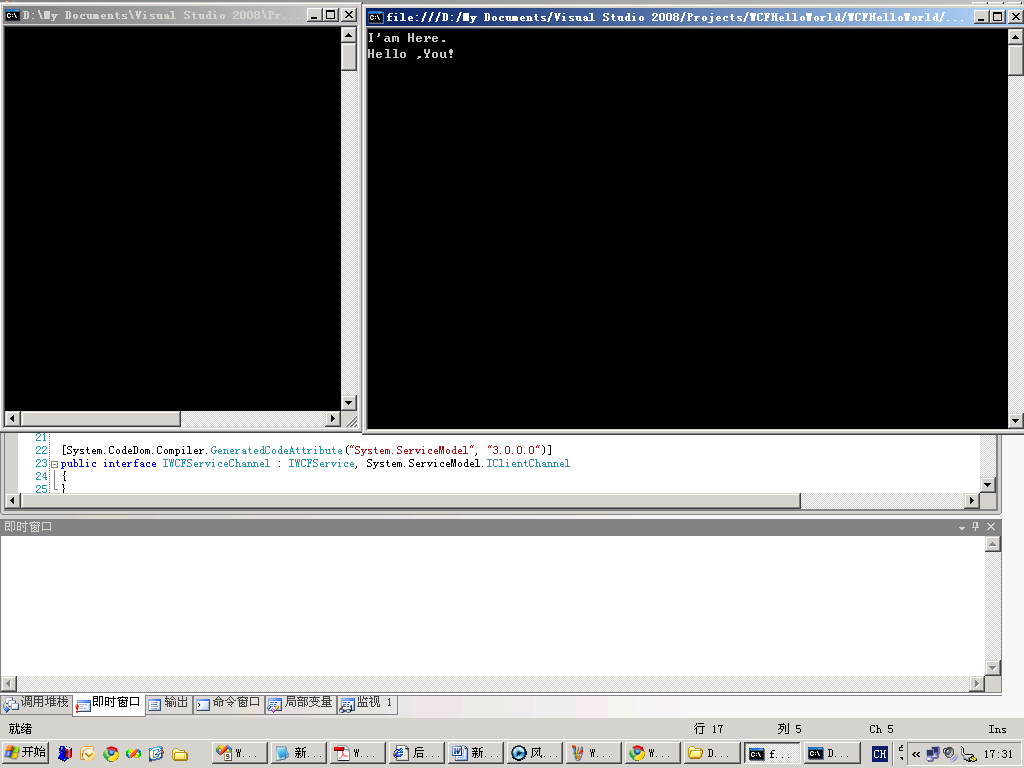Collapse the IWCFServiceChannel interface code block
The height and width of the screenshot is (768, 1024).
point(54,464)
